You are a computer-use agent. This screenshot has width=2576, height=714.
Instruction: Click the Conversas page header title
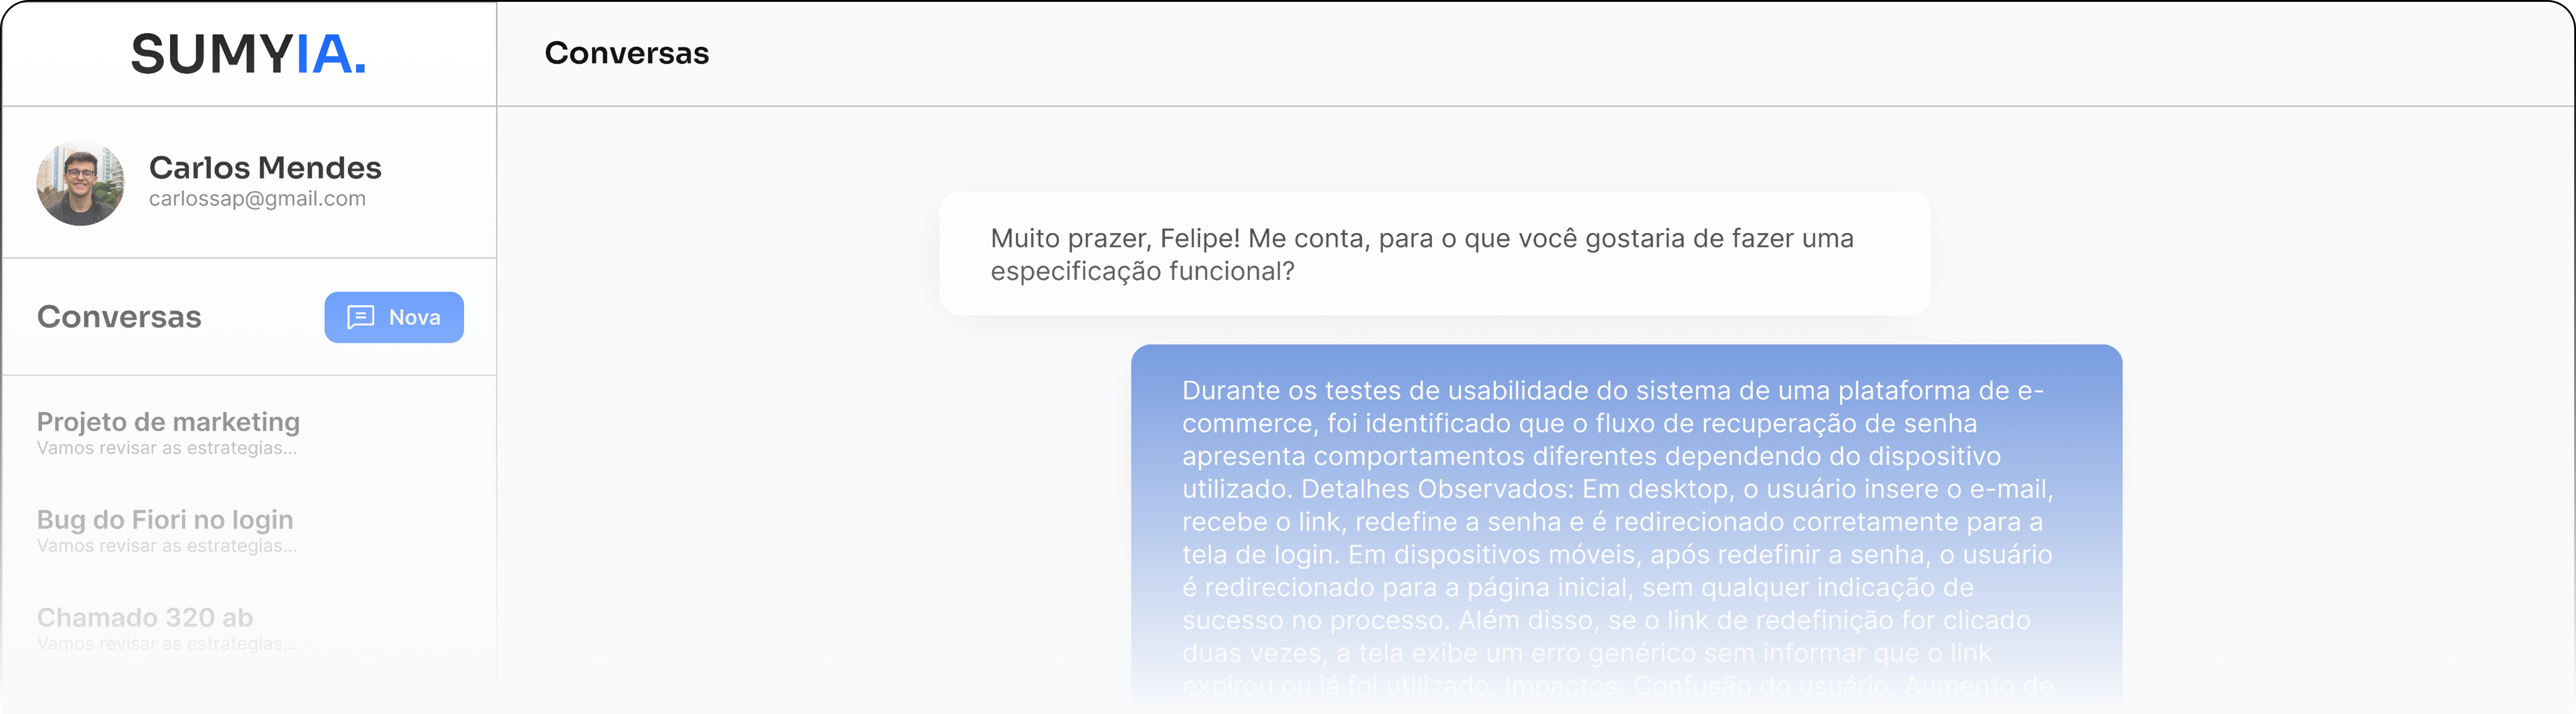coord(626,53)
